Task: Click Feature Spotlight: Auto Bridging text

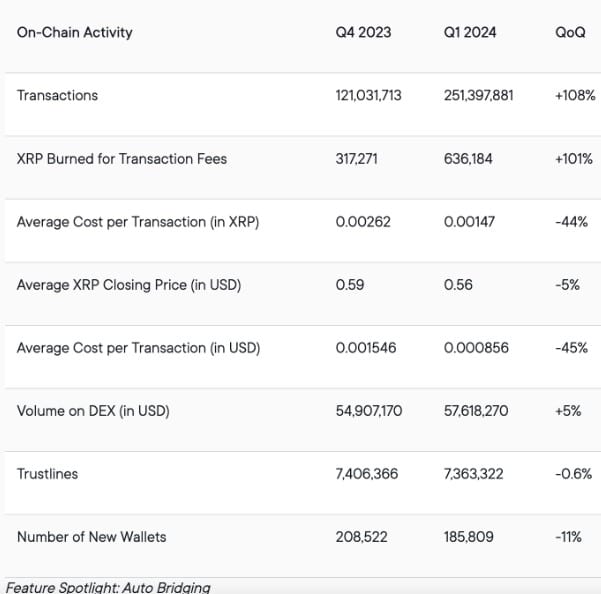Action: coord(108,587)
